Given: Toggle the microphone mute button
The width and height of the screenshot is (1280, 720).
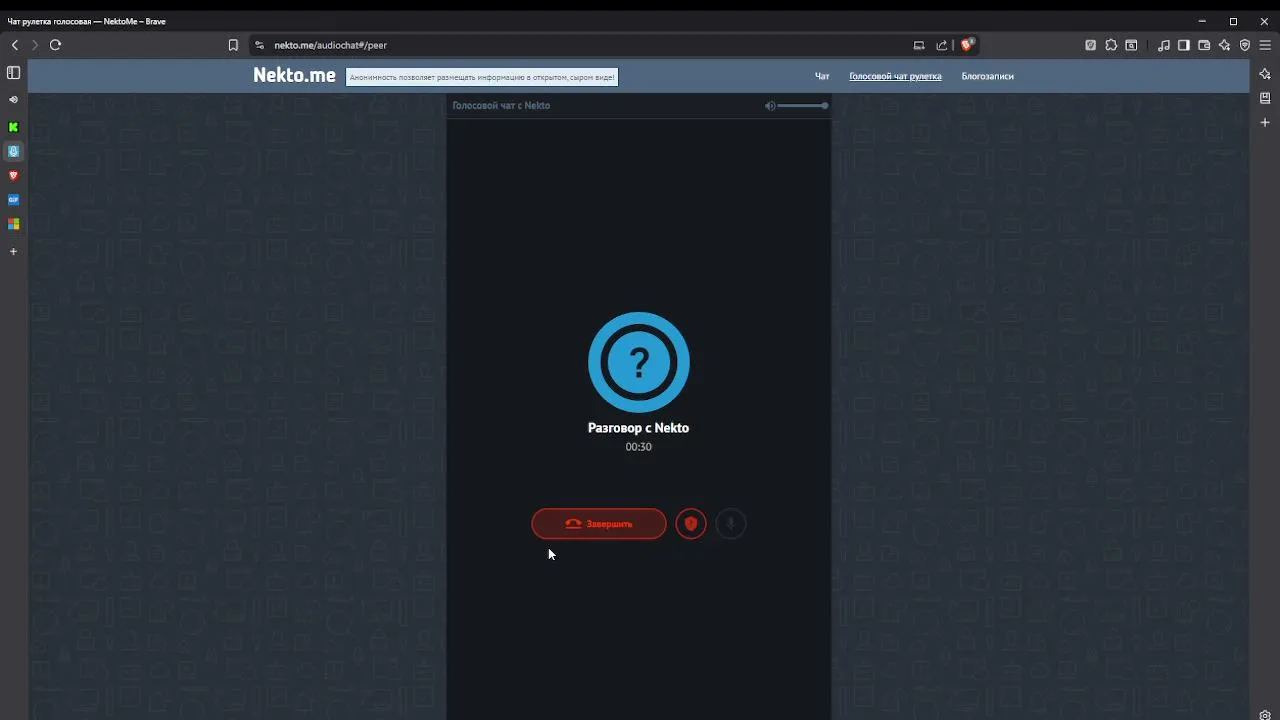Looking at the screenshot, I should tap(731, 524).
